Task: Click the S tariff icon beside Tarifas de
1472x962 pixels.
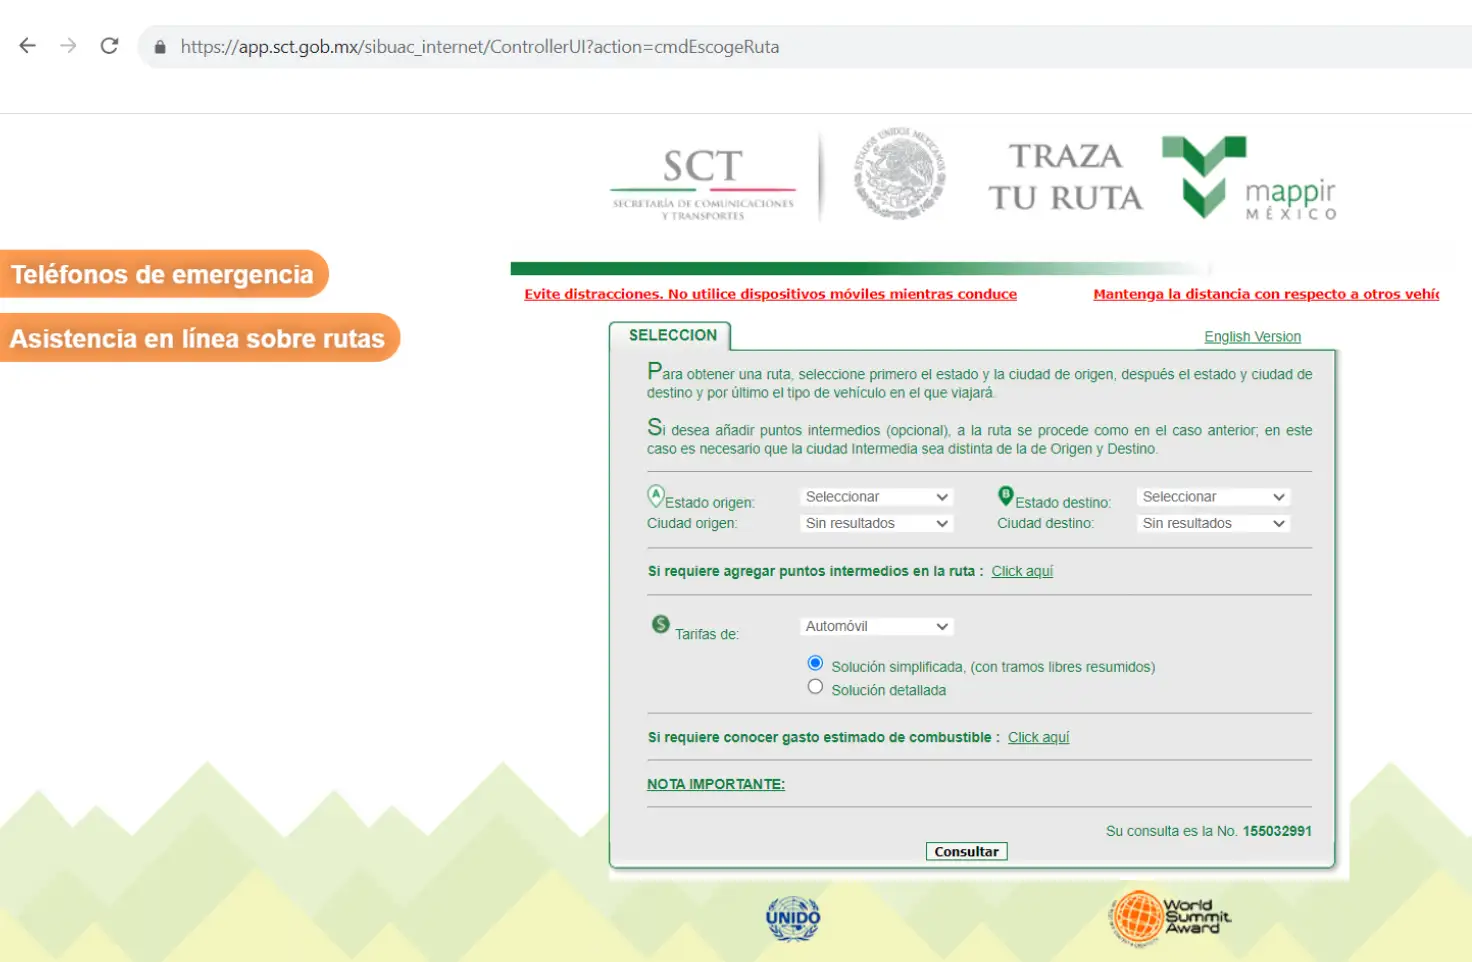Action: point(659,623)
